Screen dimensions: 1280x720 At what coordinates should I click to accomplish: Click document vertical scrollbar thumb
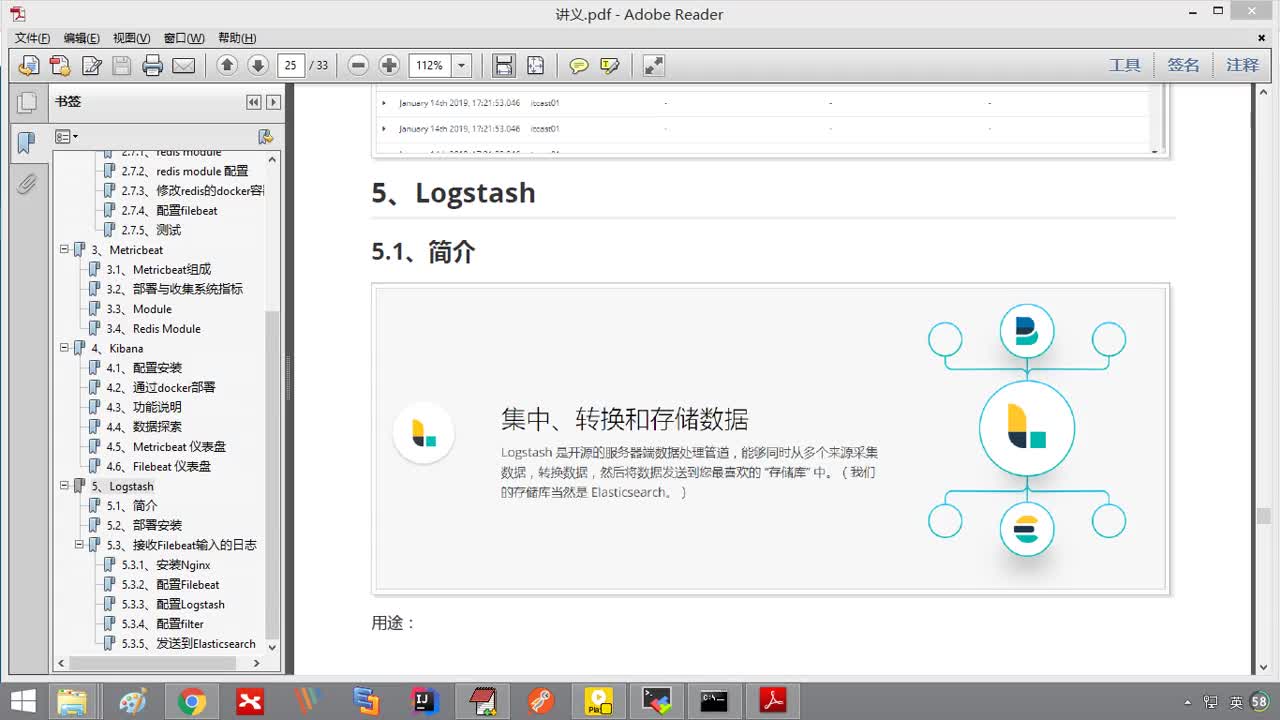click(1263, 517)
